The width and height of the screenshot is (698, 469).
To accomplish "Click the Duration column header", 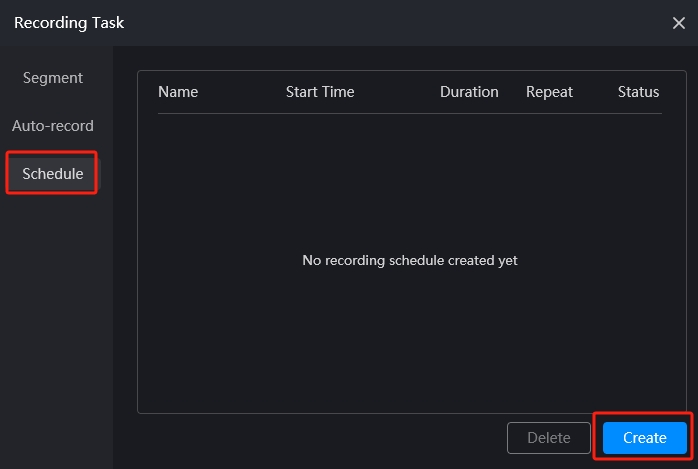I will 469,92.
